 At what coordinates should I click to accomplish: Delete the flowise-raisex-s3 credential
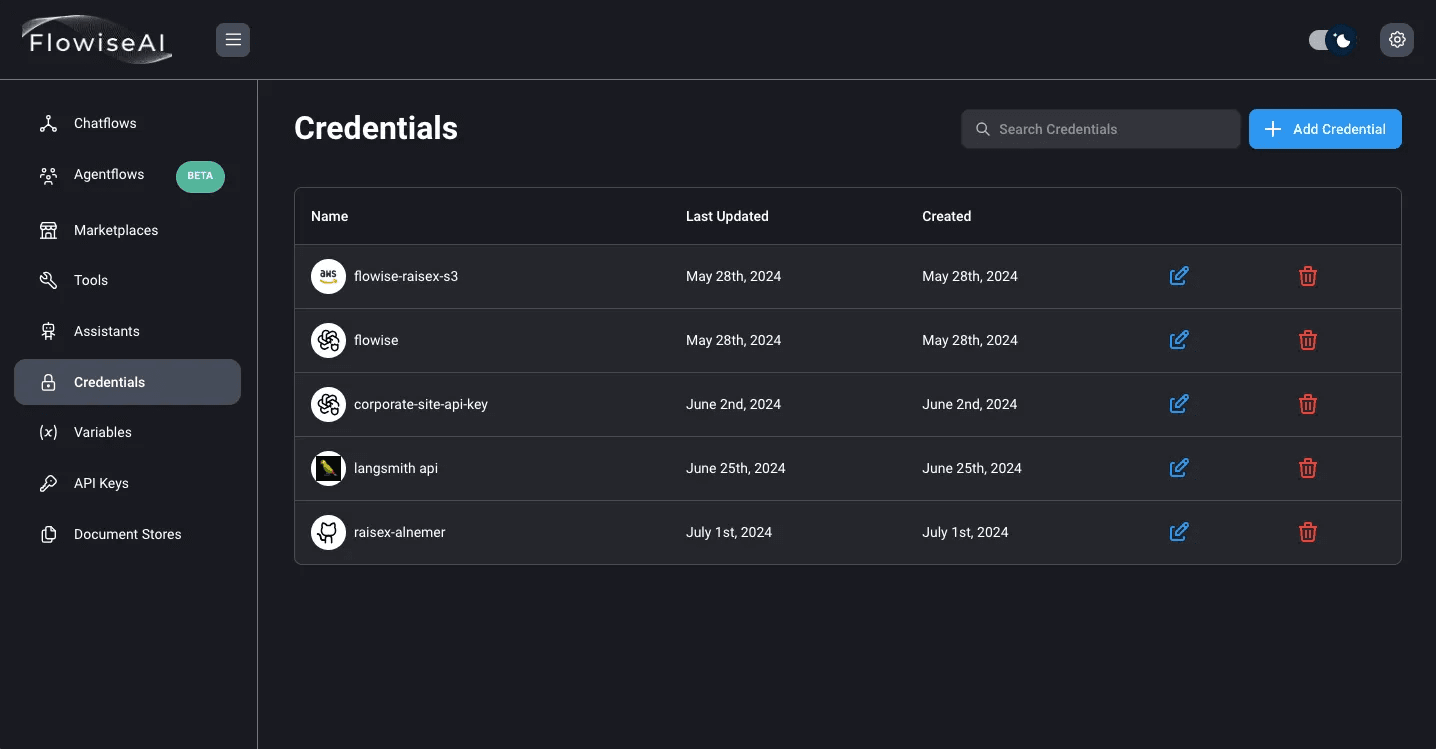pos(1307,276)
